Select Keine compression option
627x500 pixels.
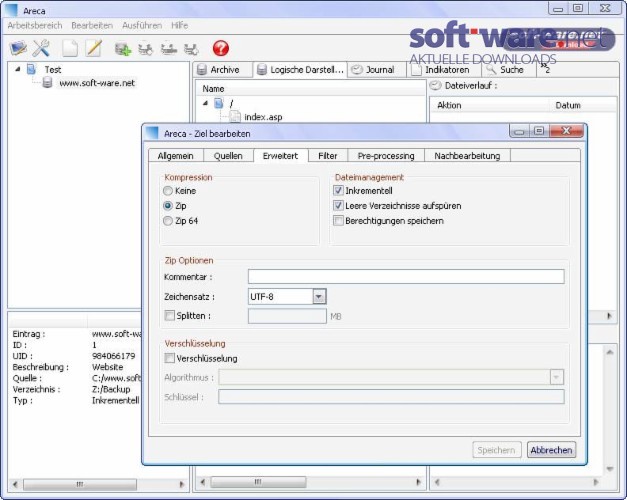(168, 191)
